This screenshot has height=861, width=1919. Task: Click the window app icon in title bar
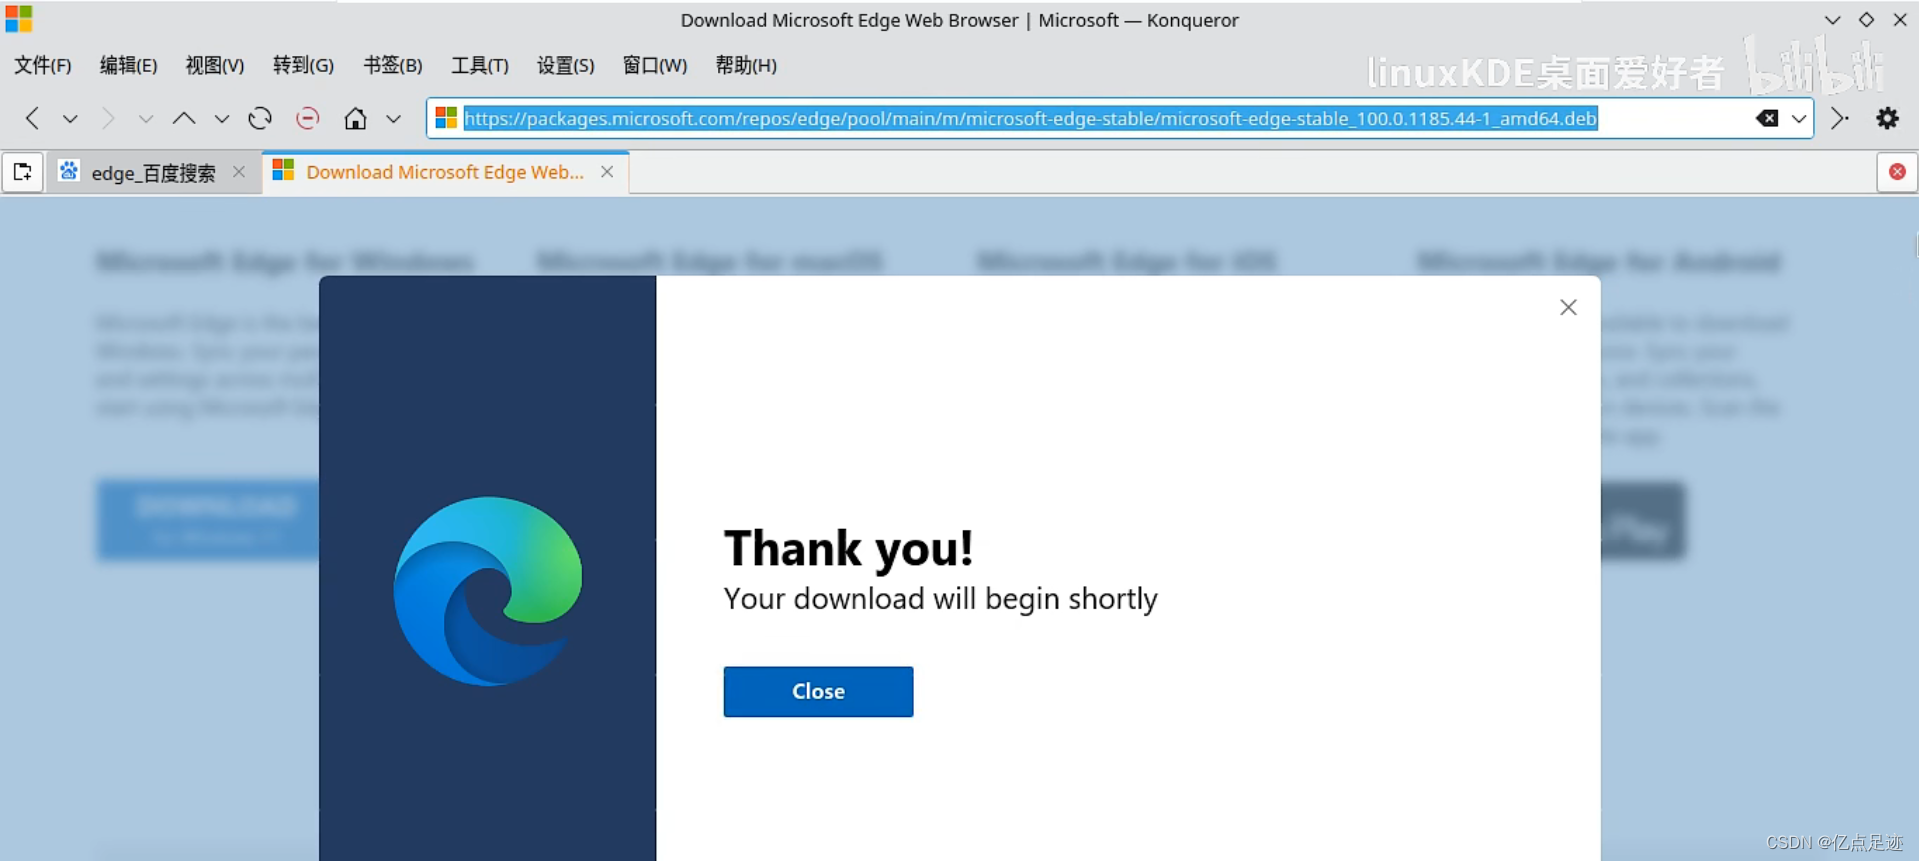pos(19,19)
